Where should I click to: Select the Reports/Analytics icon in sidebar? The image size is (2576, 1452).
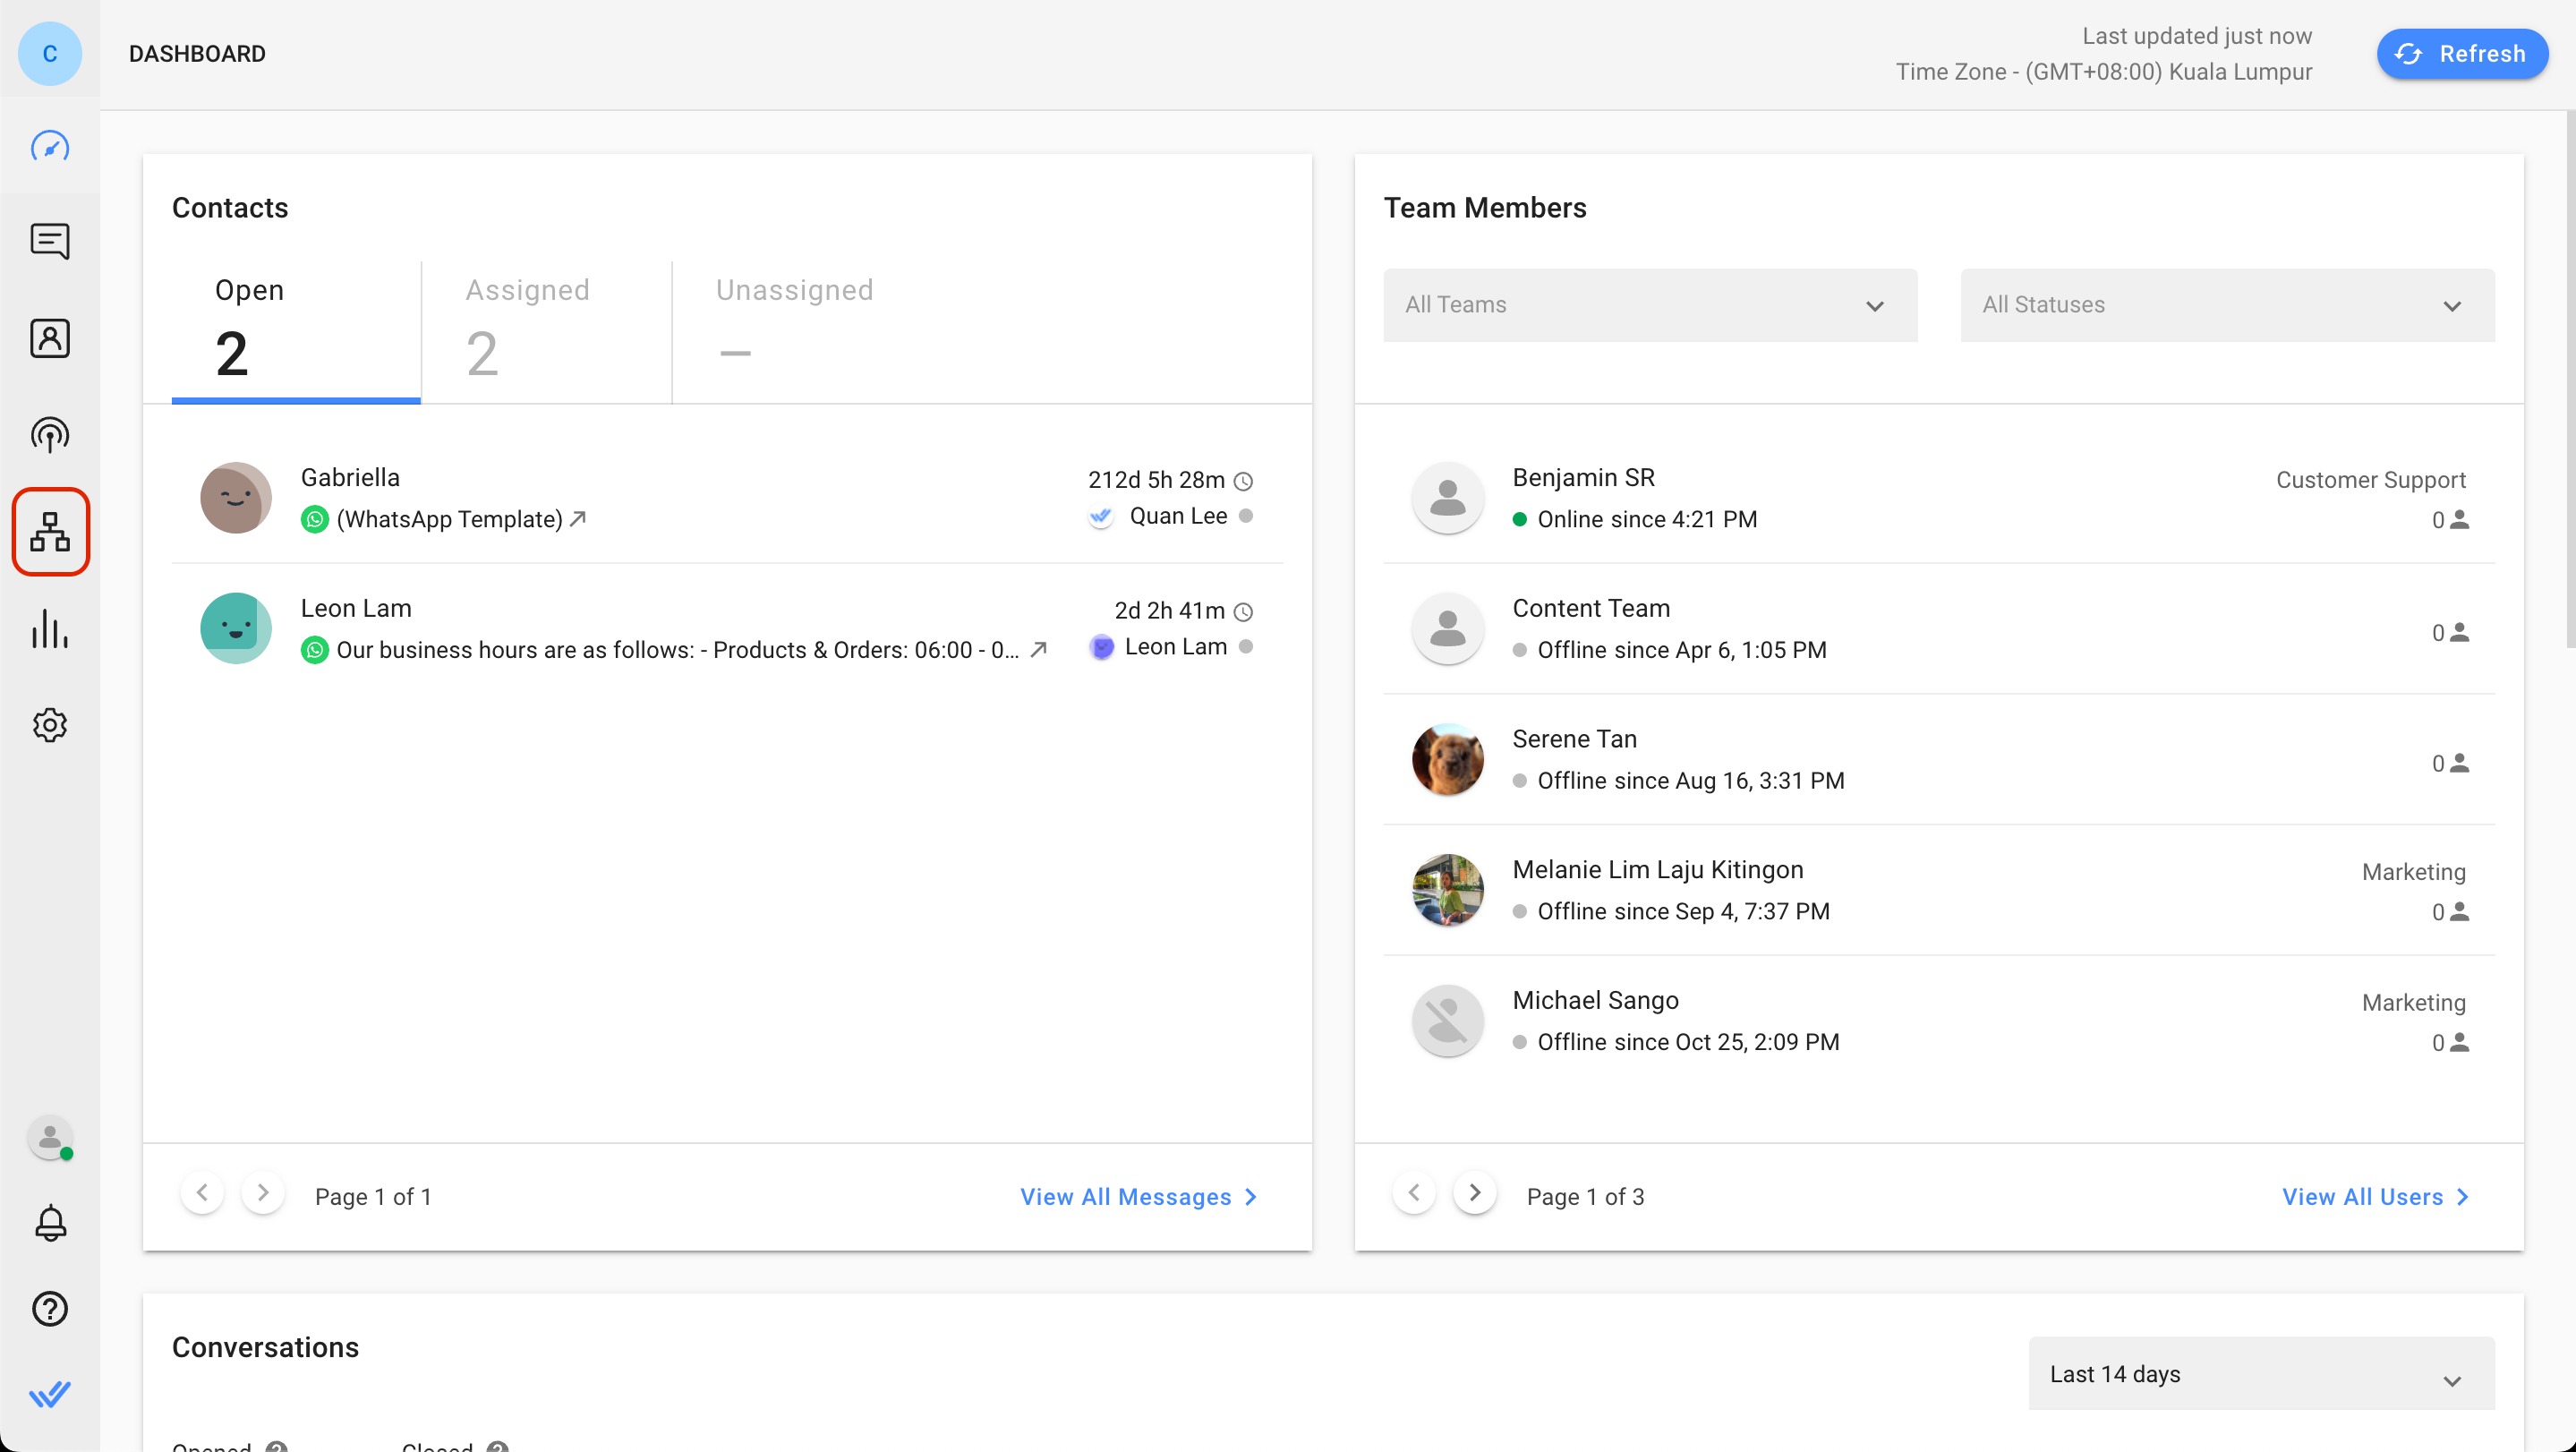pyautogui.click(x=49, y=629)
